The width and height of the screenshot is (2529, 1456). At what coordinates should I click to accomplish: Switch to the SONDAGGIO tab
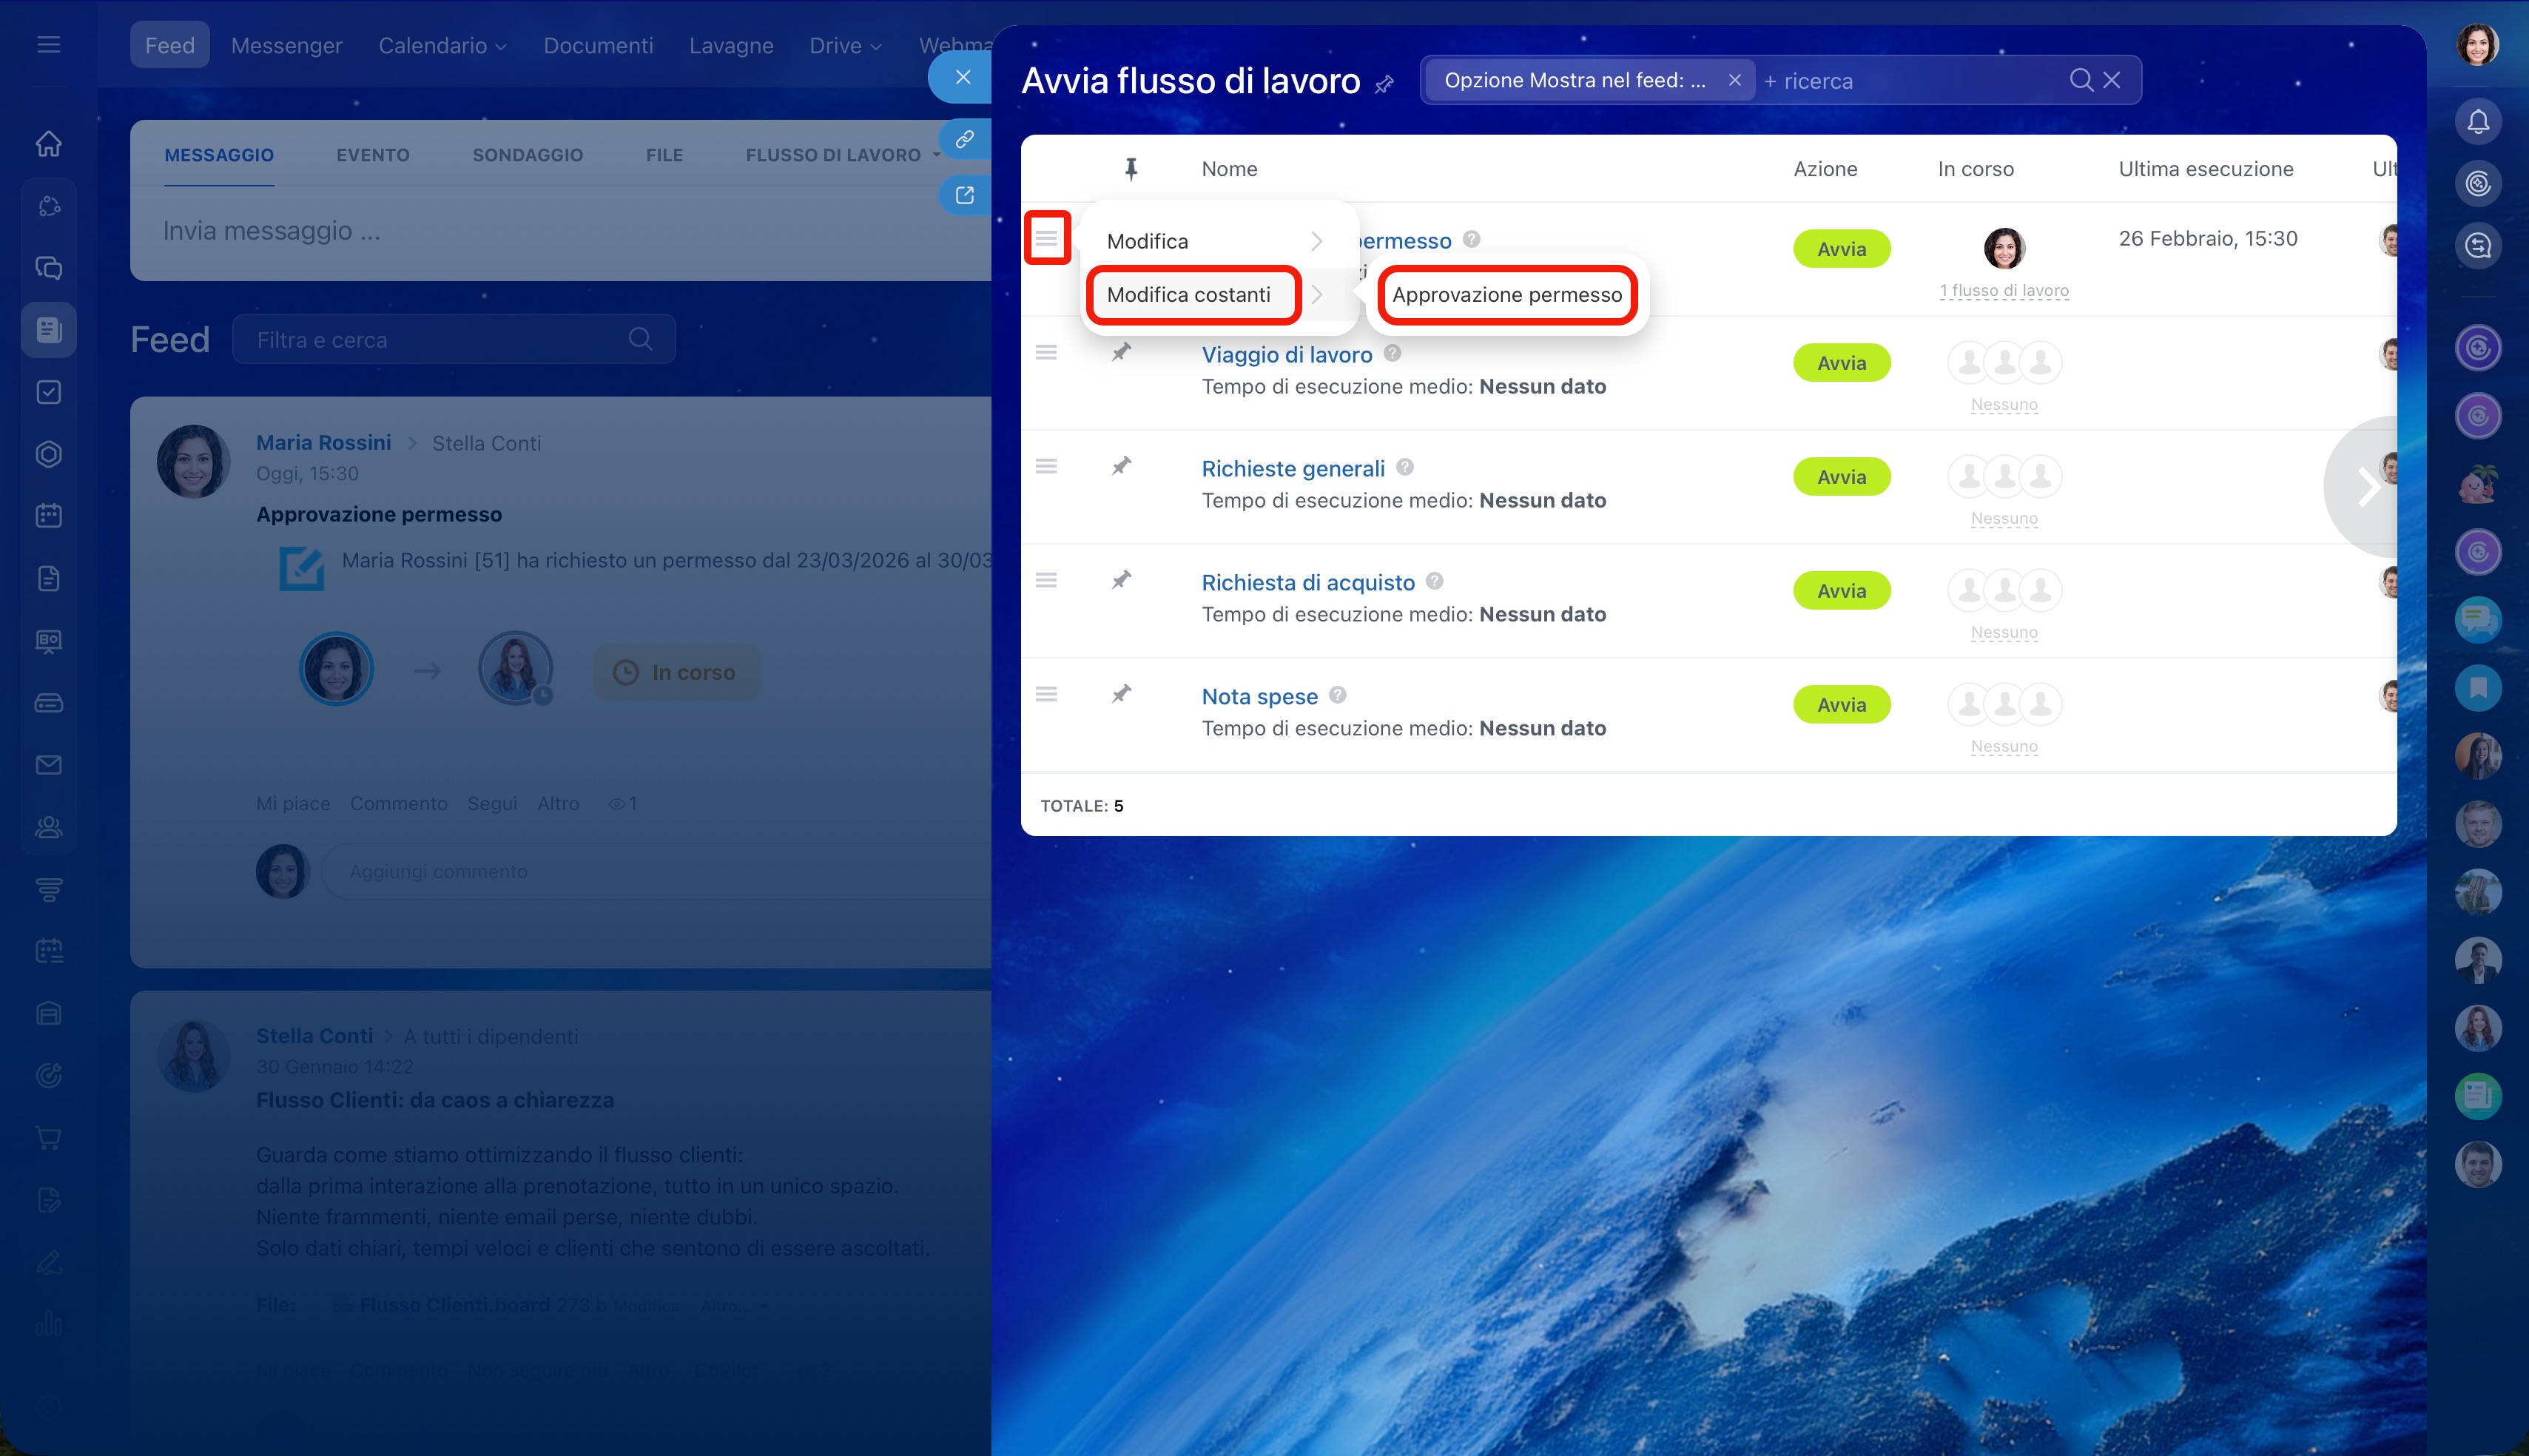[527, 155]
